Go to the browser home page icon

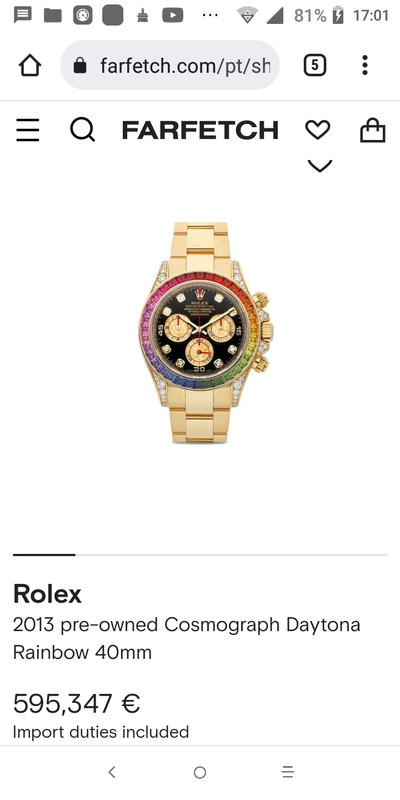[30, 66]
